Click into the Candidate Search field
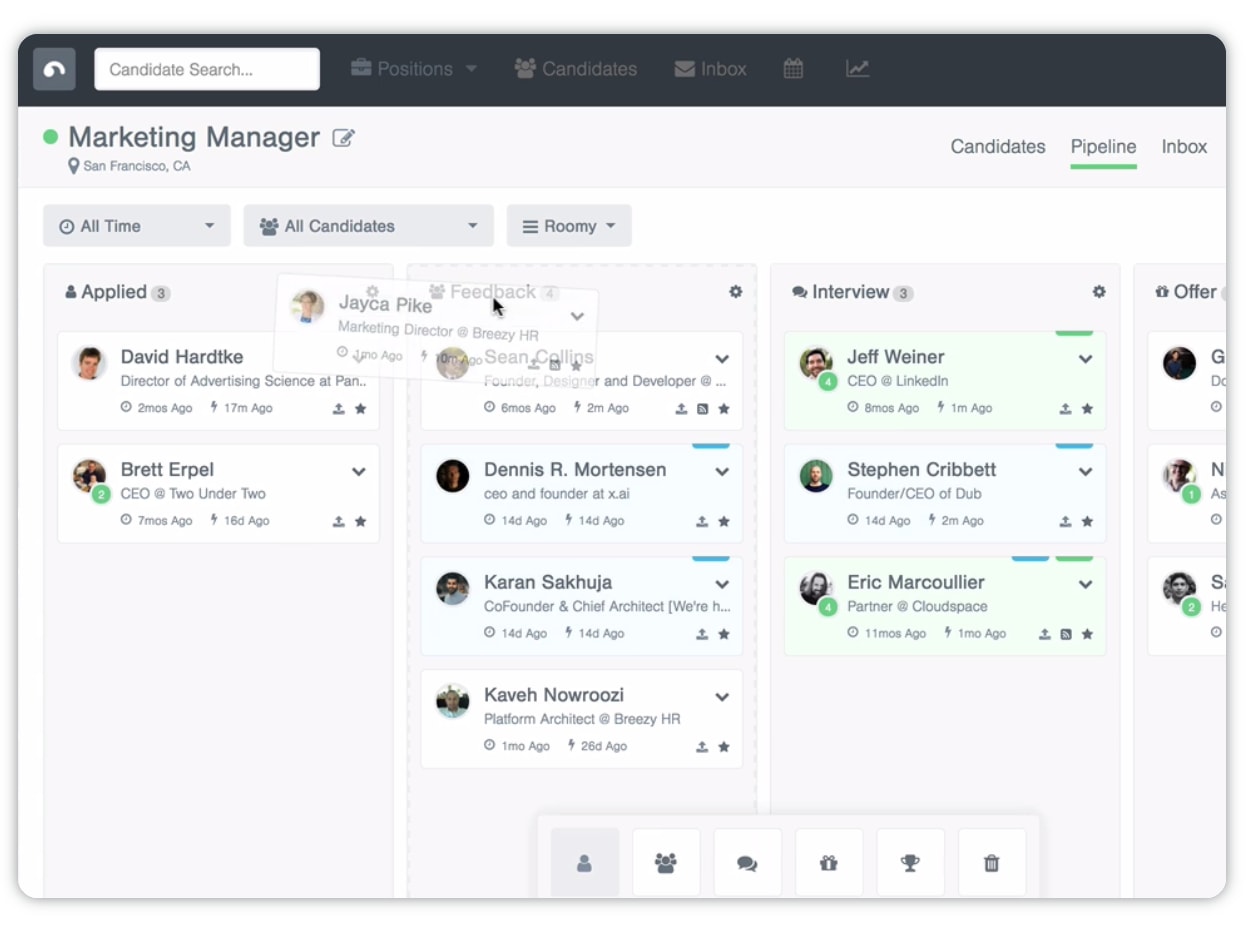This screenshot has width=1250, height=932. (x=207, y=69)
